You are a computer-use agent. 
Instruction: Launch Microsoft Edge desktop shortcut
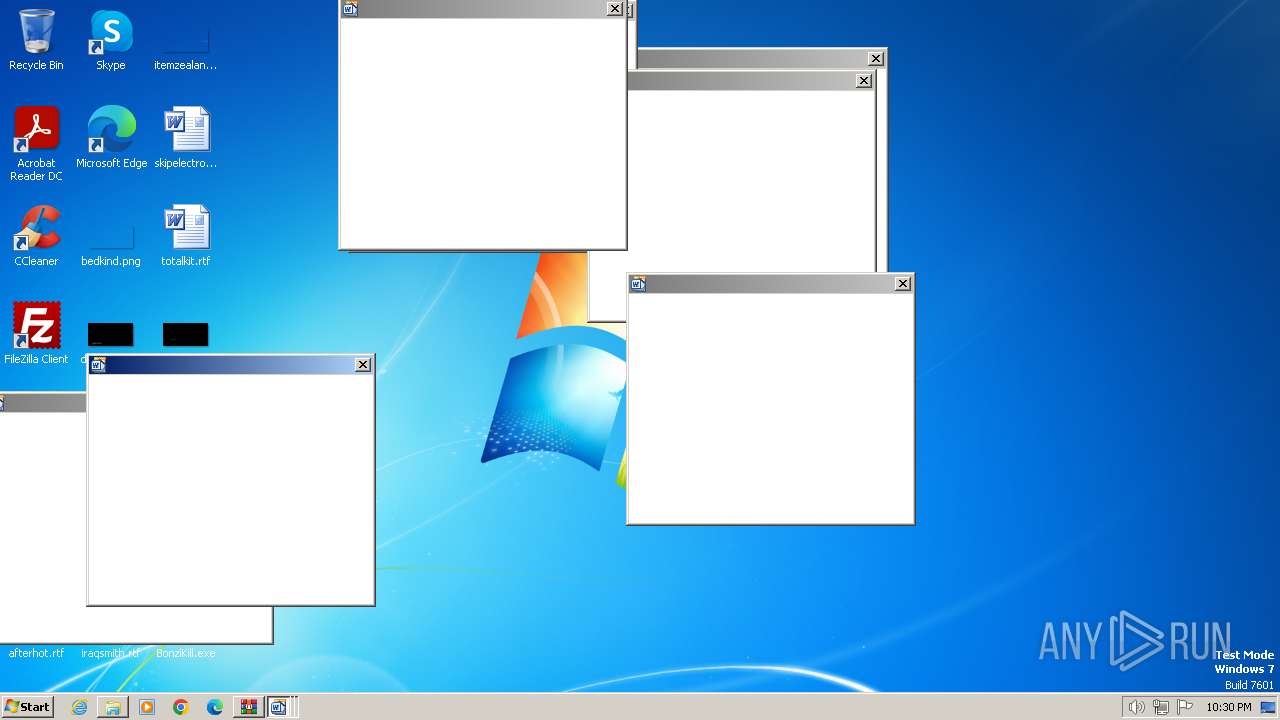[x=111, y=138]
